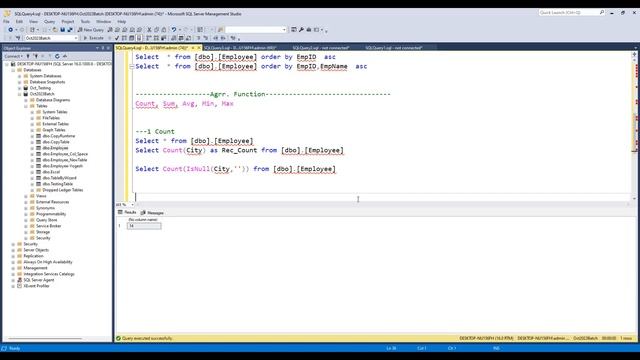The width and height of the screenshot is (640, 360).
Task: Toggle Include Live Query Statistics
Action: (x=156, y=38)
